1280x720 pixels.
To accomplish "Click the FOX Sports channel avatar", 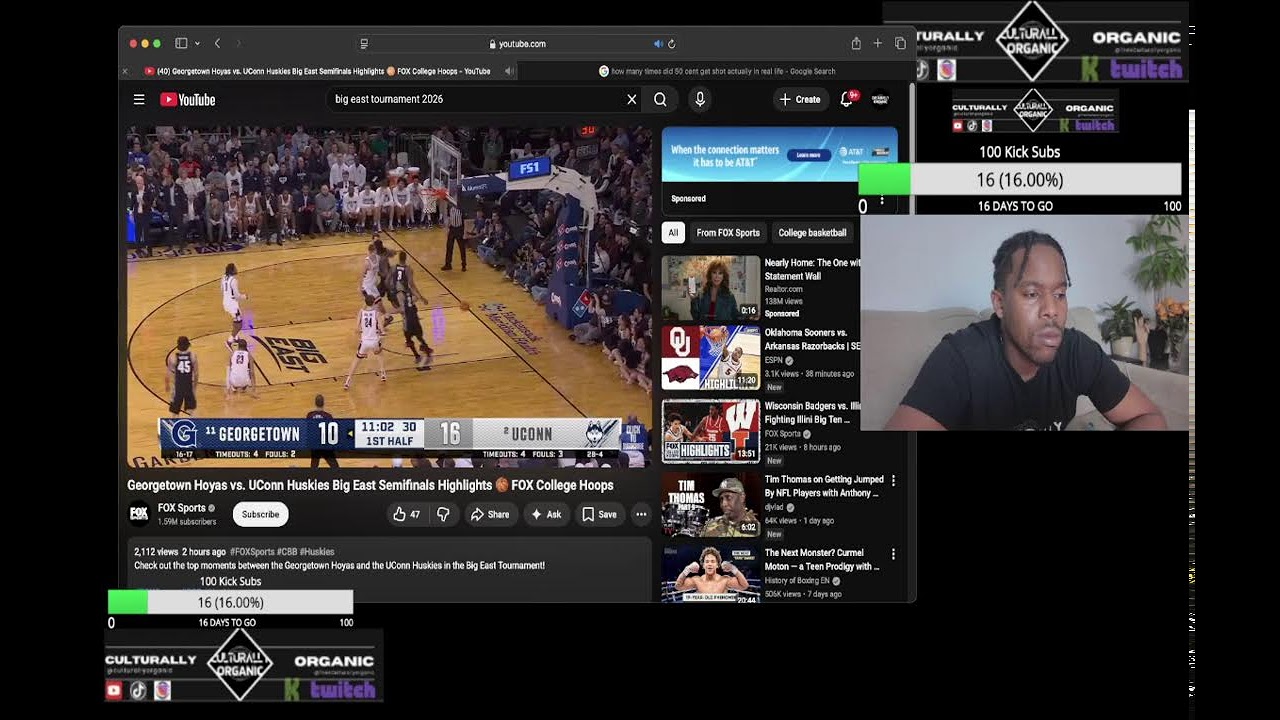I will coord(139,514).
